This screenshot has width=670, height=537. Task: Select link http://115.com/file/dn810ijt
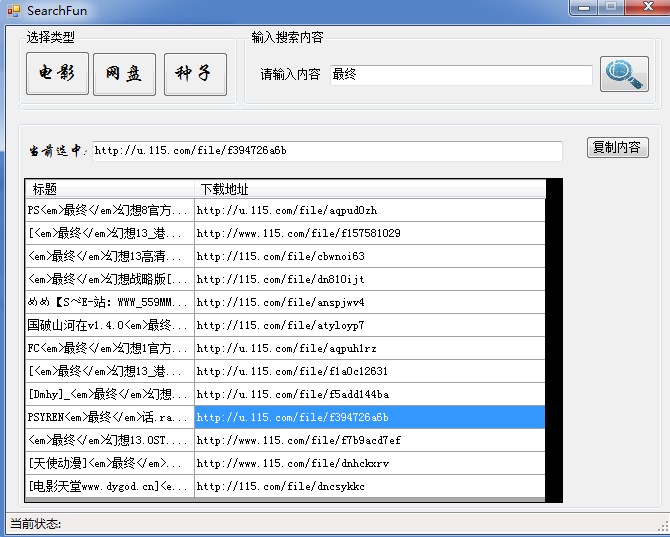[370, 279]
